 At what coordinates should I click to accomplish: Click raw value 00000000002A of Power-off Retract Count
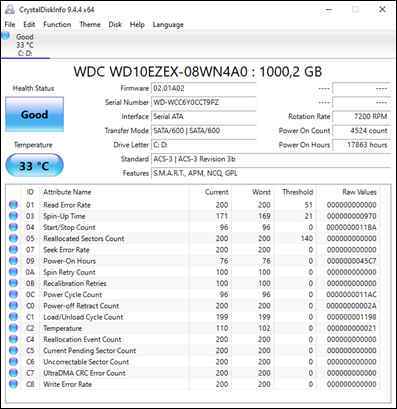pos(351,306)
